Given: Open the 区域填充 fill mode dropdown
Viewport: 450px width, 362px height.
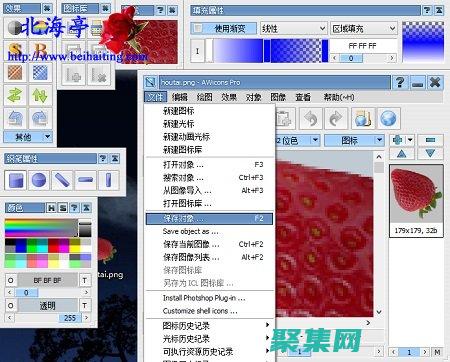Looking at the screenshot, I should tap(364, 29).
